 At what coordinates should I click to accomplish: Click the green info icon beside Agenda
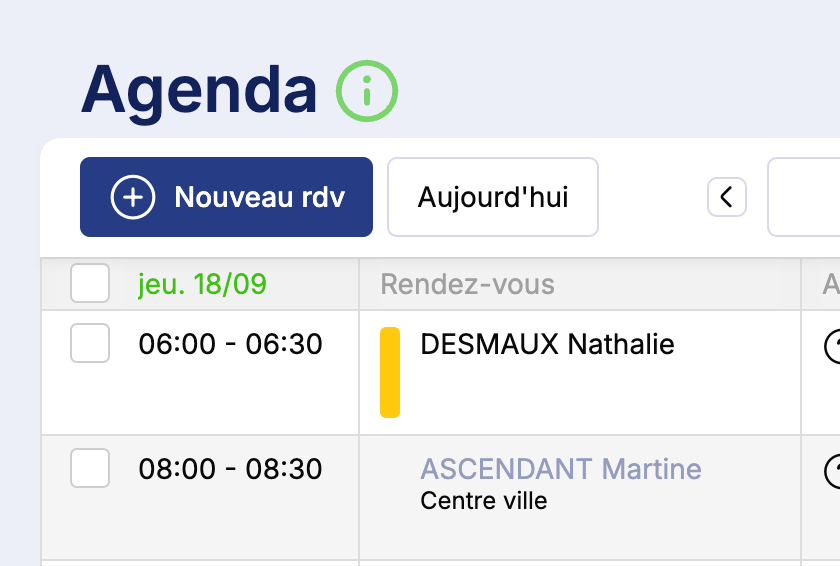coord(367,91)
